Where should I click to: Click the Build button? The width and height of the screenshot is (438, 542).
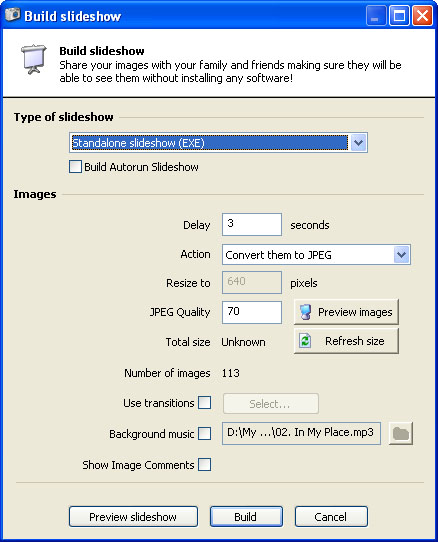point(246,517)
